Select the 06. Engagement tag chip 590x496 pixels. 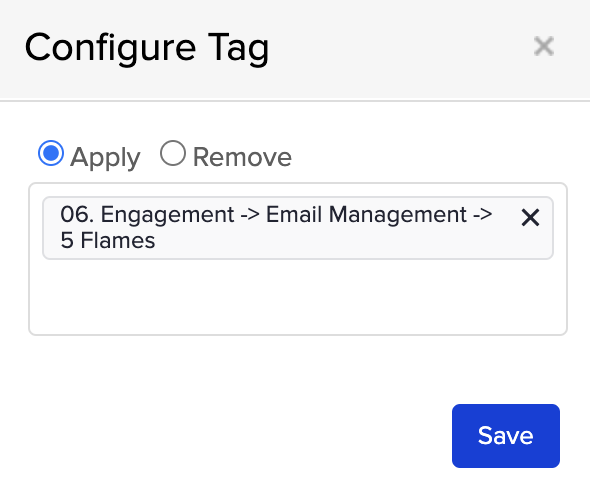pyautogui.click(x=298, y=228)
